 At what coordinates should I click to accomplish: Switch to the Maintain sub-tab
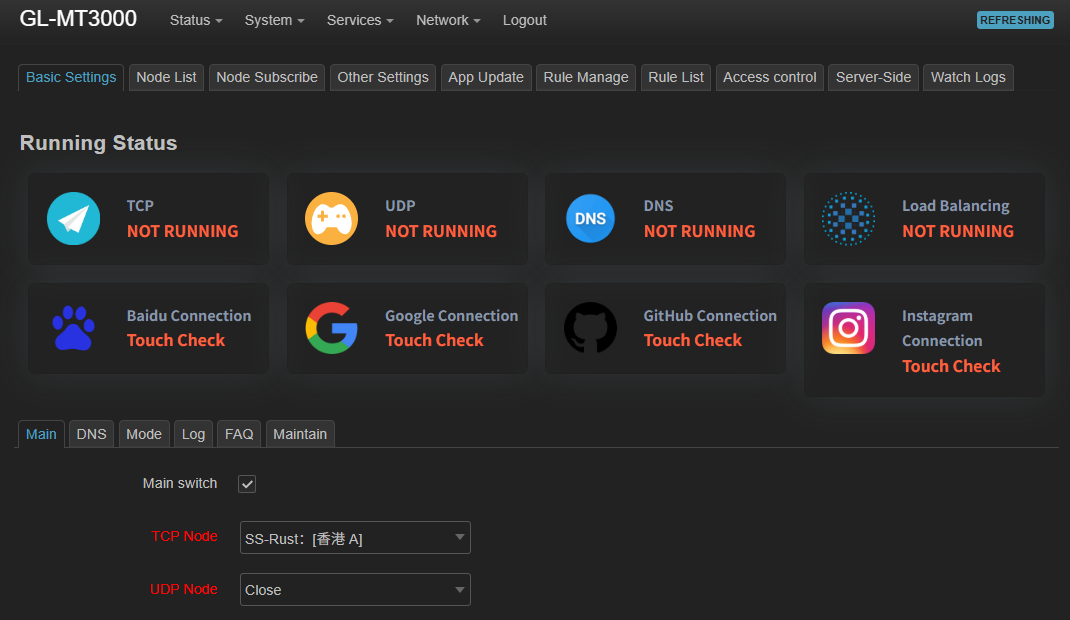coord(300,434)
